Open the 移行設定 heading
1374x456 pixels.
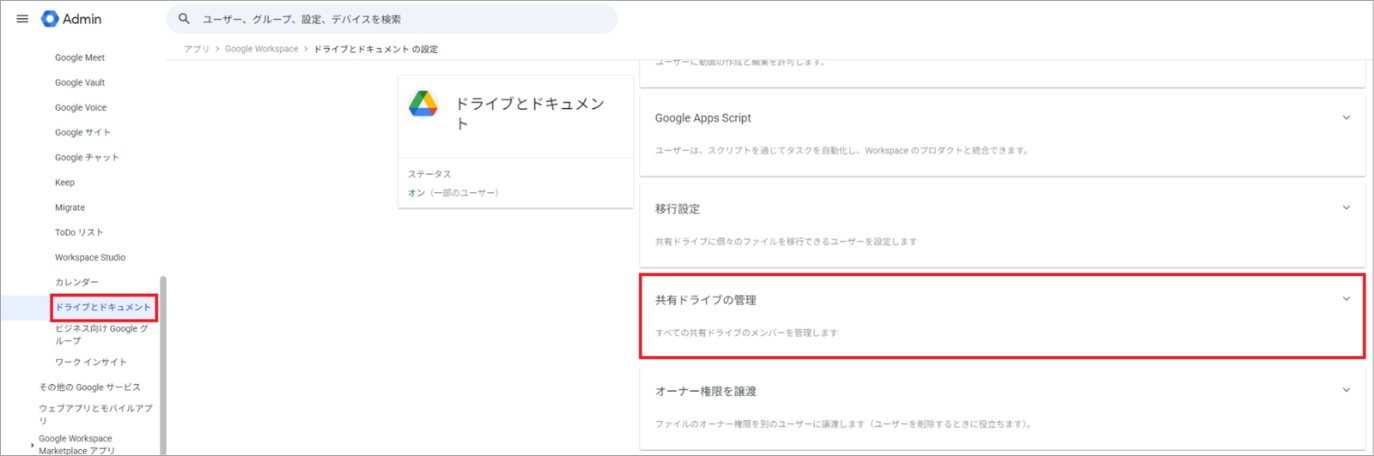click(x=677, y=209)
